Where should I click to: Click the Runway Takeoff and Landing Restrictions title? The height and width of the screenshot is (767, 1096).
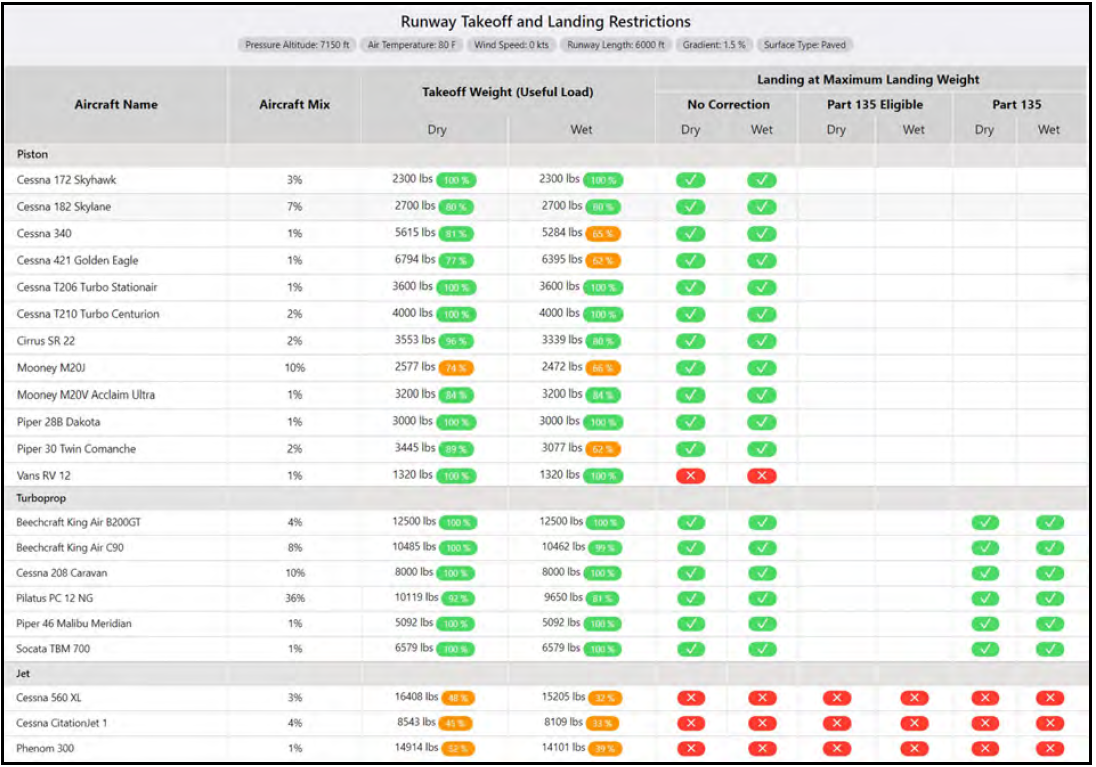[x=545, y=22]
